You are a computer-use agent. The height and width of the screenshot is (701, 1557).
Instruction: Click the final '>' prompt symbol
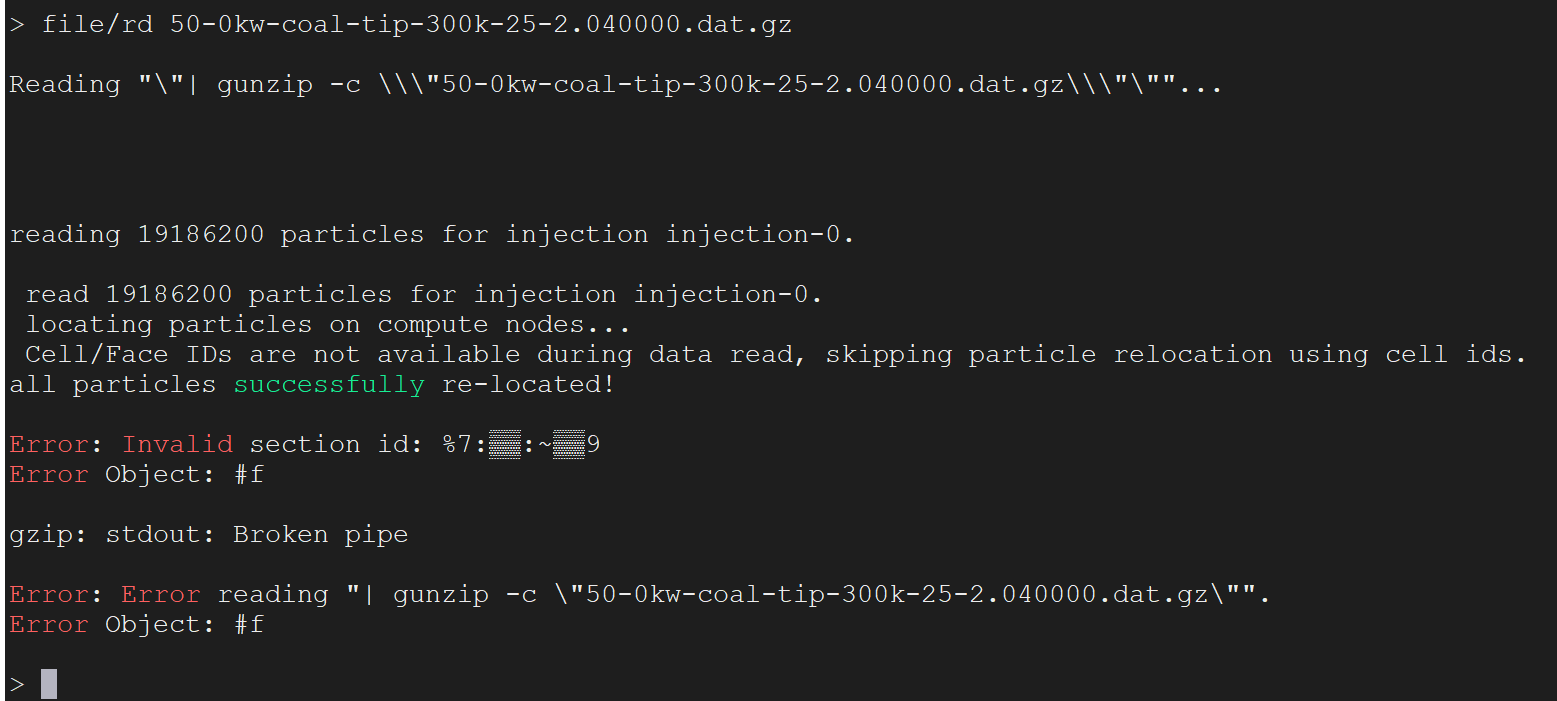tap(17, 685)
